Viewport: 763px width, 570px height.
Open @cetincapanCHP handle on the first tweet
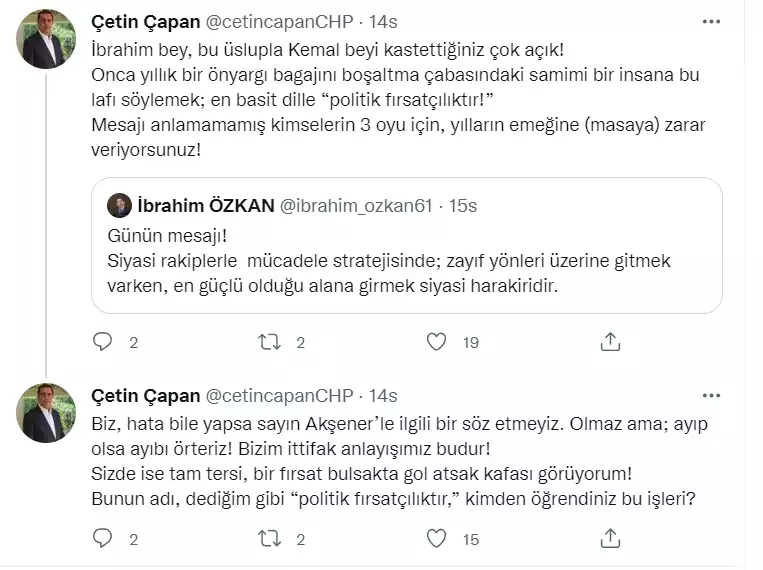coord(287,24)
